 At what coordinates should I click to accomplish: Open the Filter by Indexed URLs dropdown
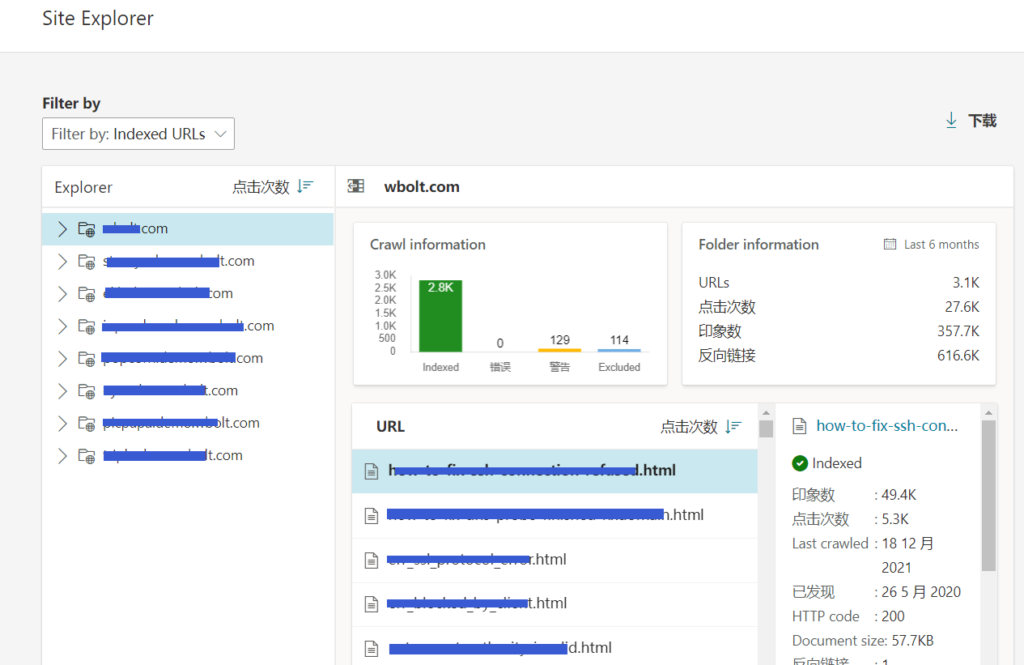pos(138,134)
